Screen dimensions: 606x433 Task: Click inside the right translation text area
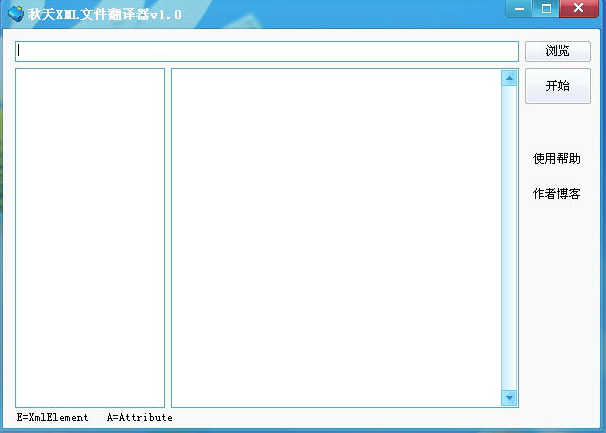pos(336,238)
